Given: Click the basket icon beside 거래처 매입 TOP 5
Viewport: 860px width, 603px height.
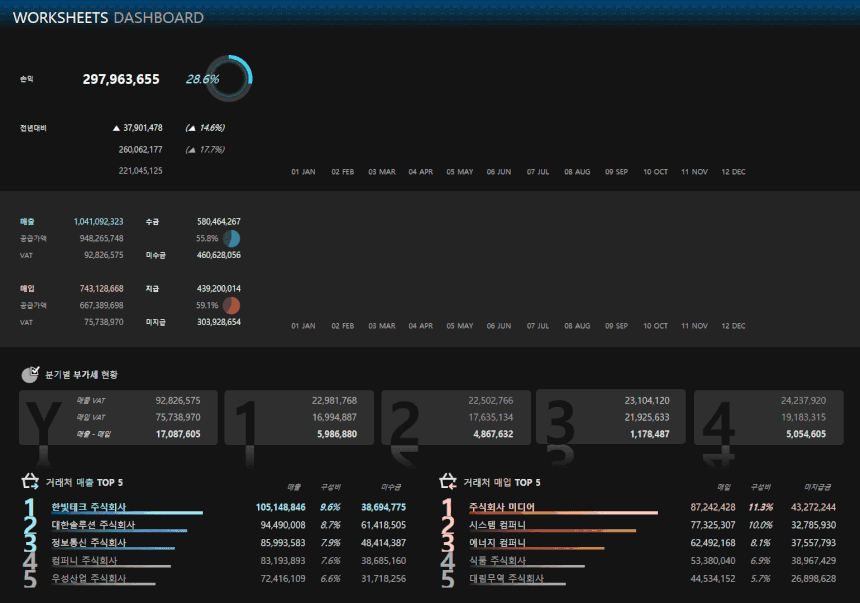Looking at the screenshot, I should pyautogui.click(x=449, y=482).
